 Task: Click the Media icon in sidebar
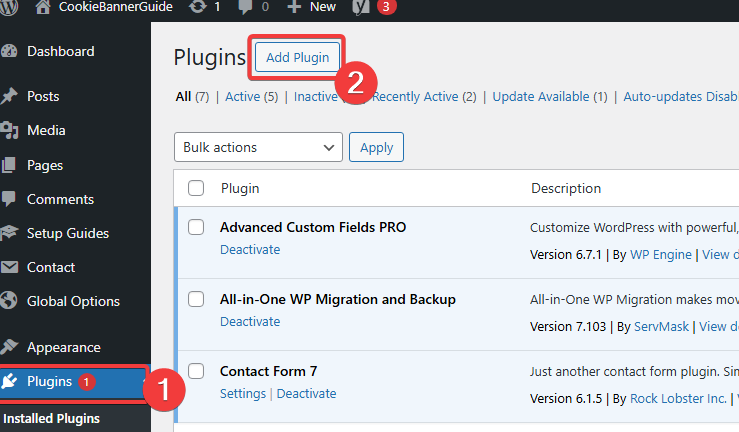[9, 130]
